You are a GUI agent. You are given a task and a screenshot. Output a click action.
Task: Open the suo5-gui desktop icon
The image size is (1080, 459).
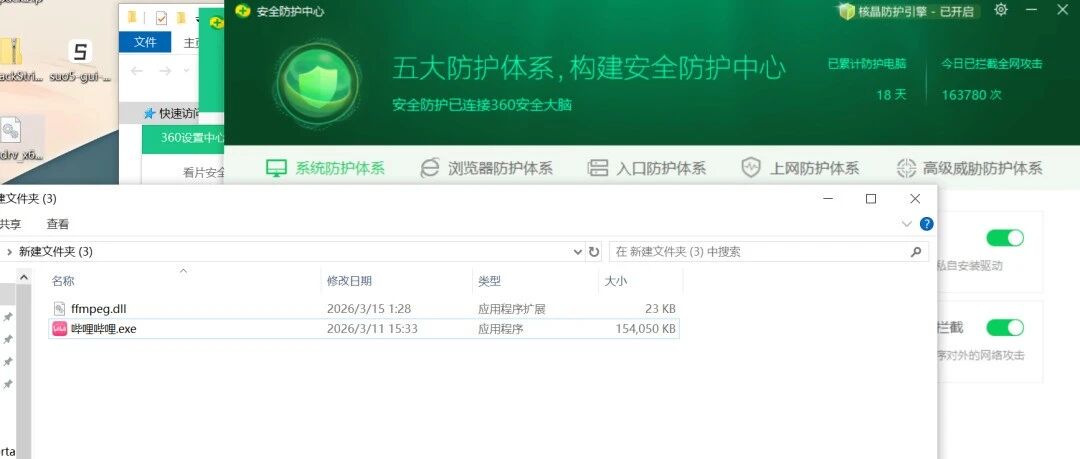click(80, 61)
